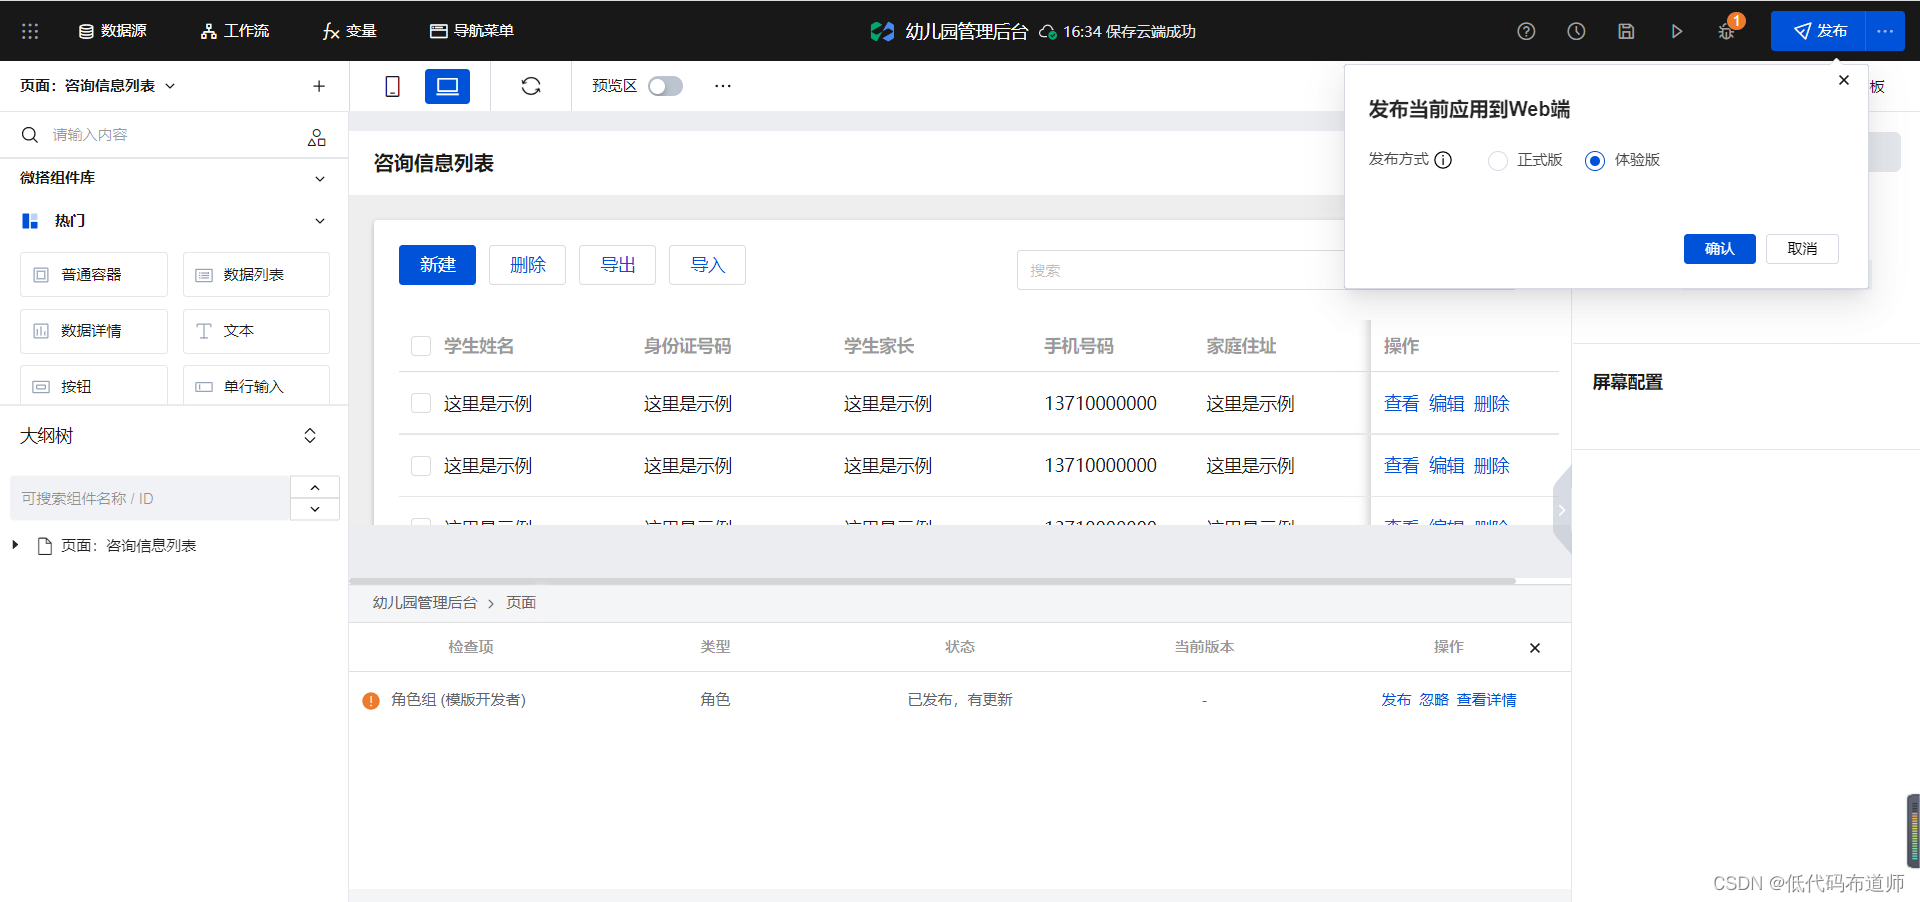1920x902 pixels.
Task: Open the app grid menu icon
Action: click(30, 31)
